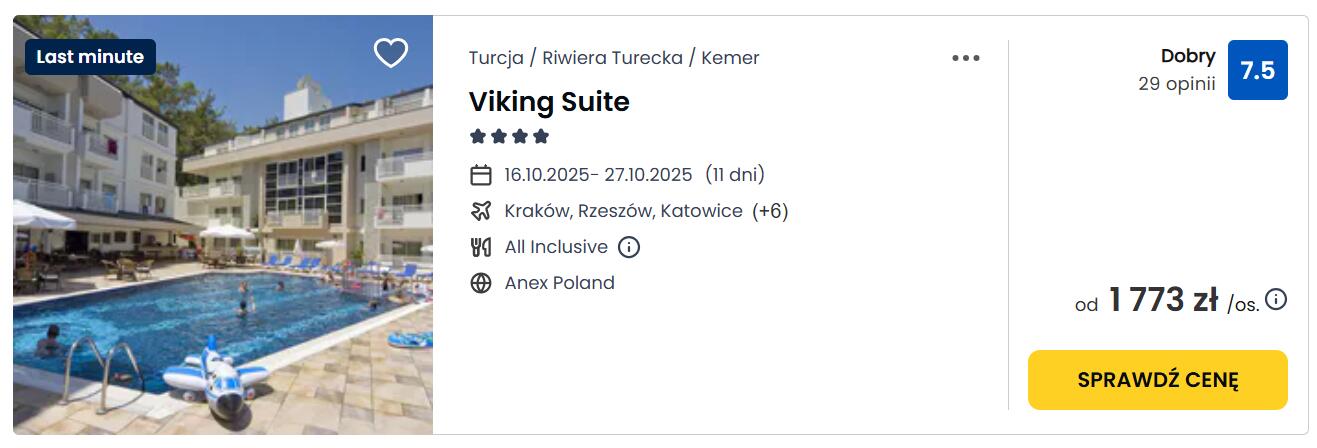Image resolution: width=1317 pixels, height=448 pixels.
Task: Click the four-star hotel rating
Action: (x=510, y=137)
